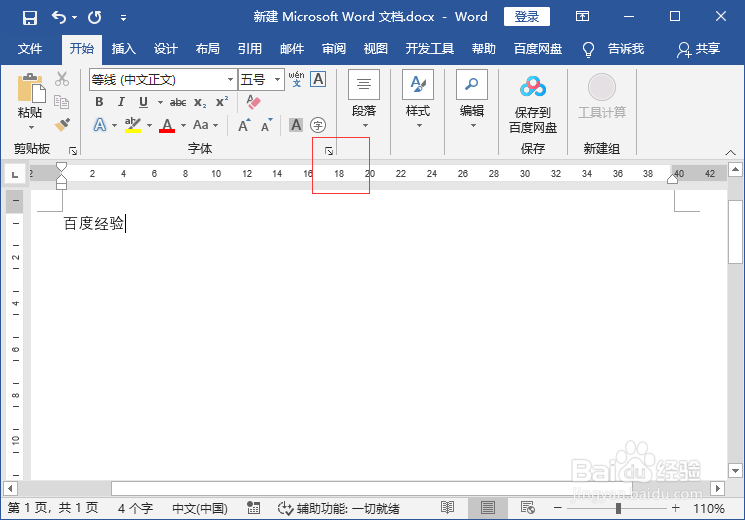Click the Cut scissors icon
The height and width of the screenshot is (520, 745).
(62, 79)
